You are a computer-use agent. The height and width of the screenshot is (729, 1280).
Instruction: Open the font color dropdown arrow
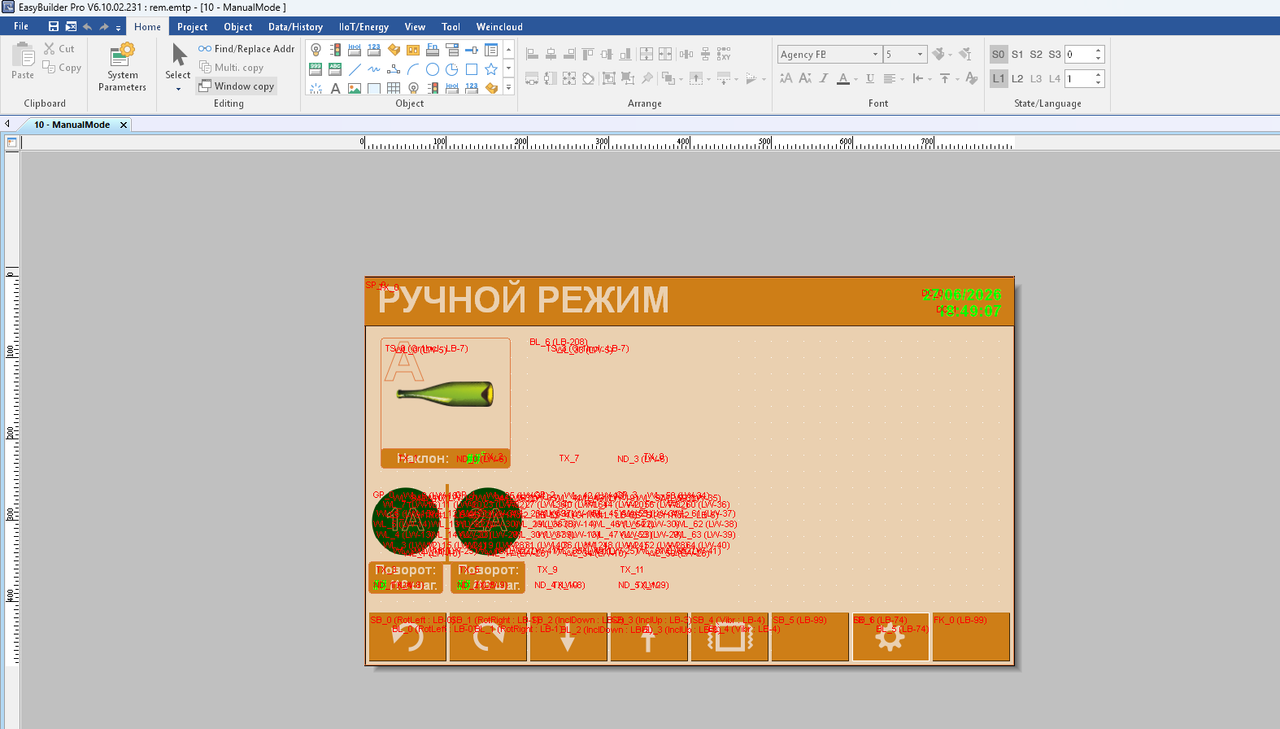tap(855, 78)
